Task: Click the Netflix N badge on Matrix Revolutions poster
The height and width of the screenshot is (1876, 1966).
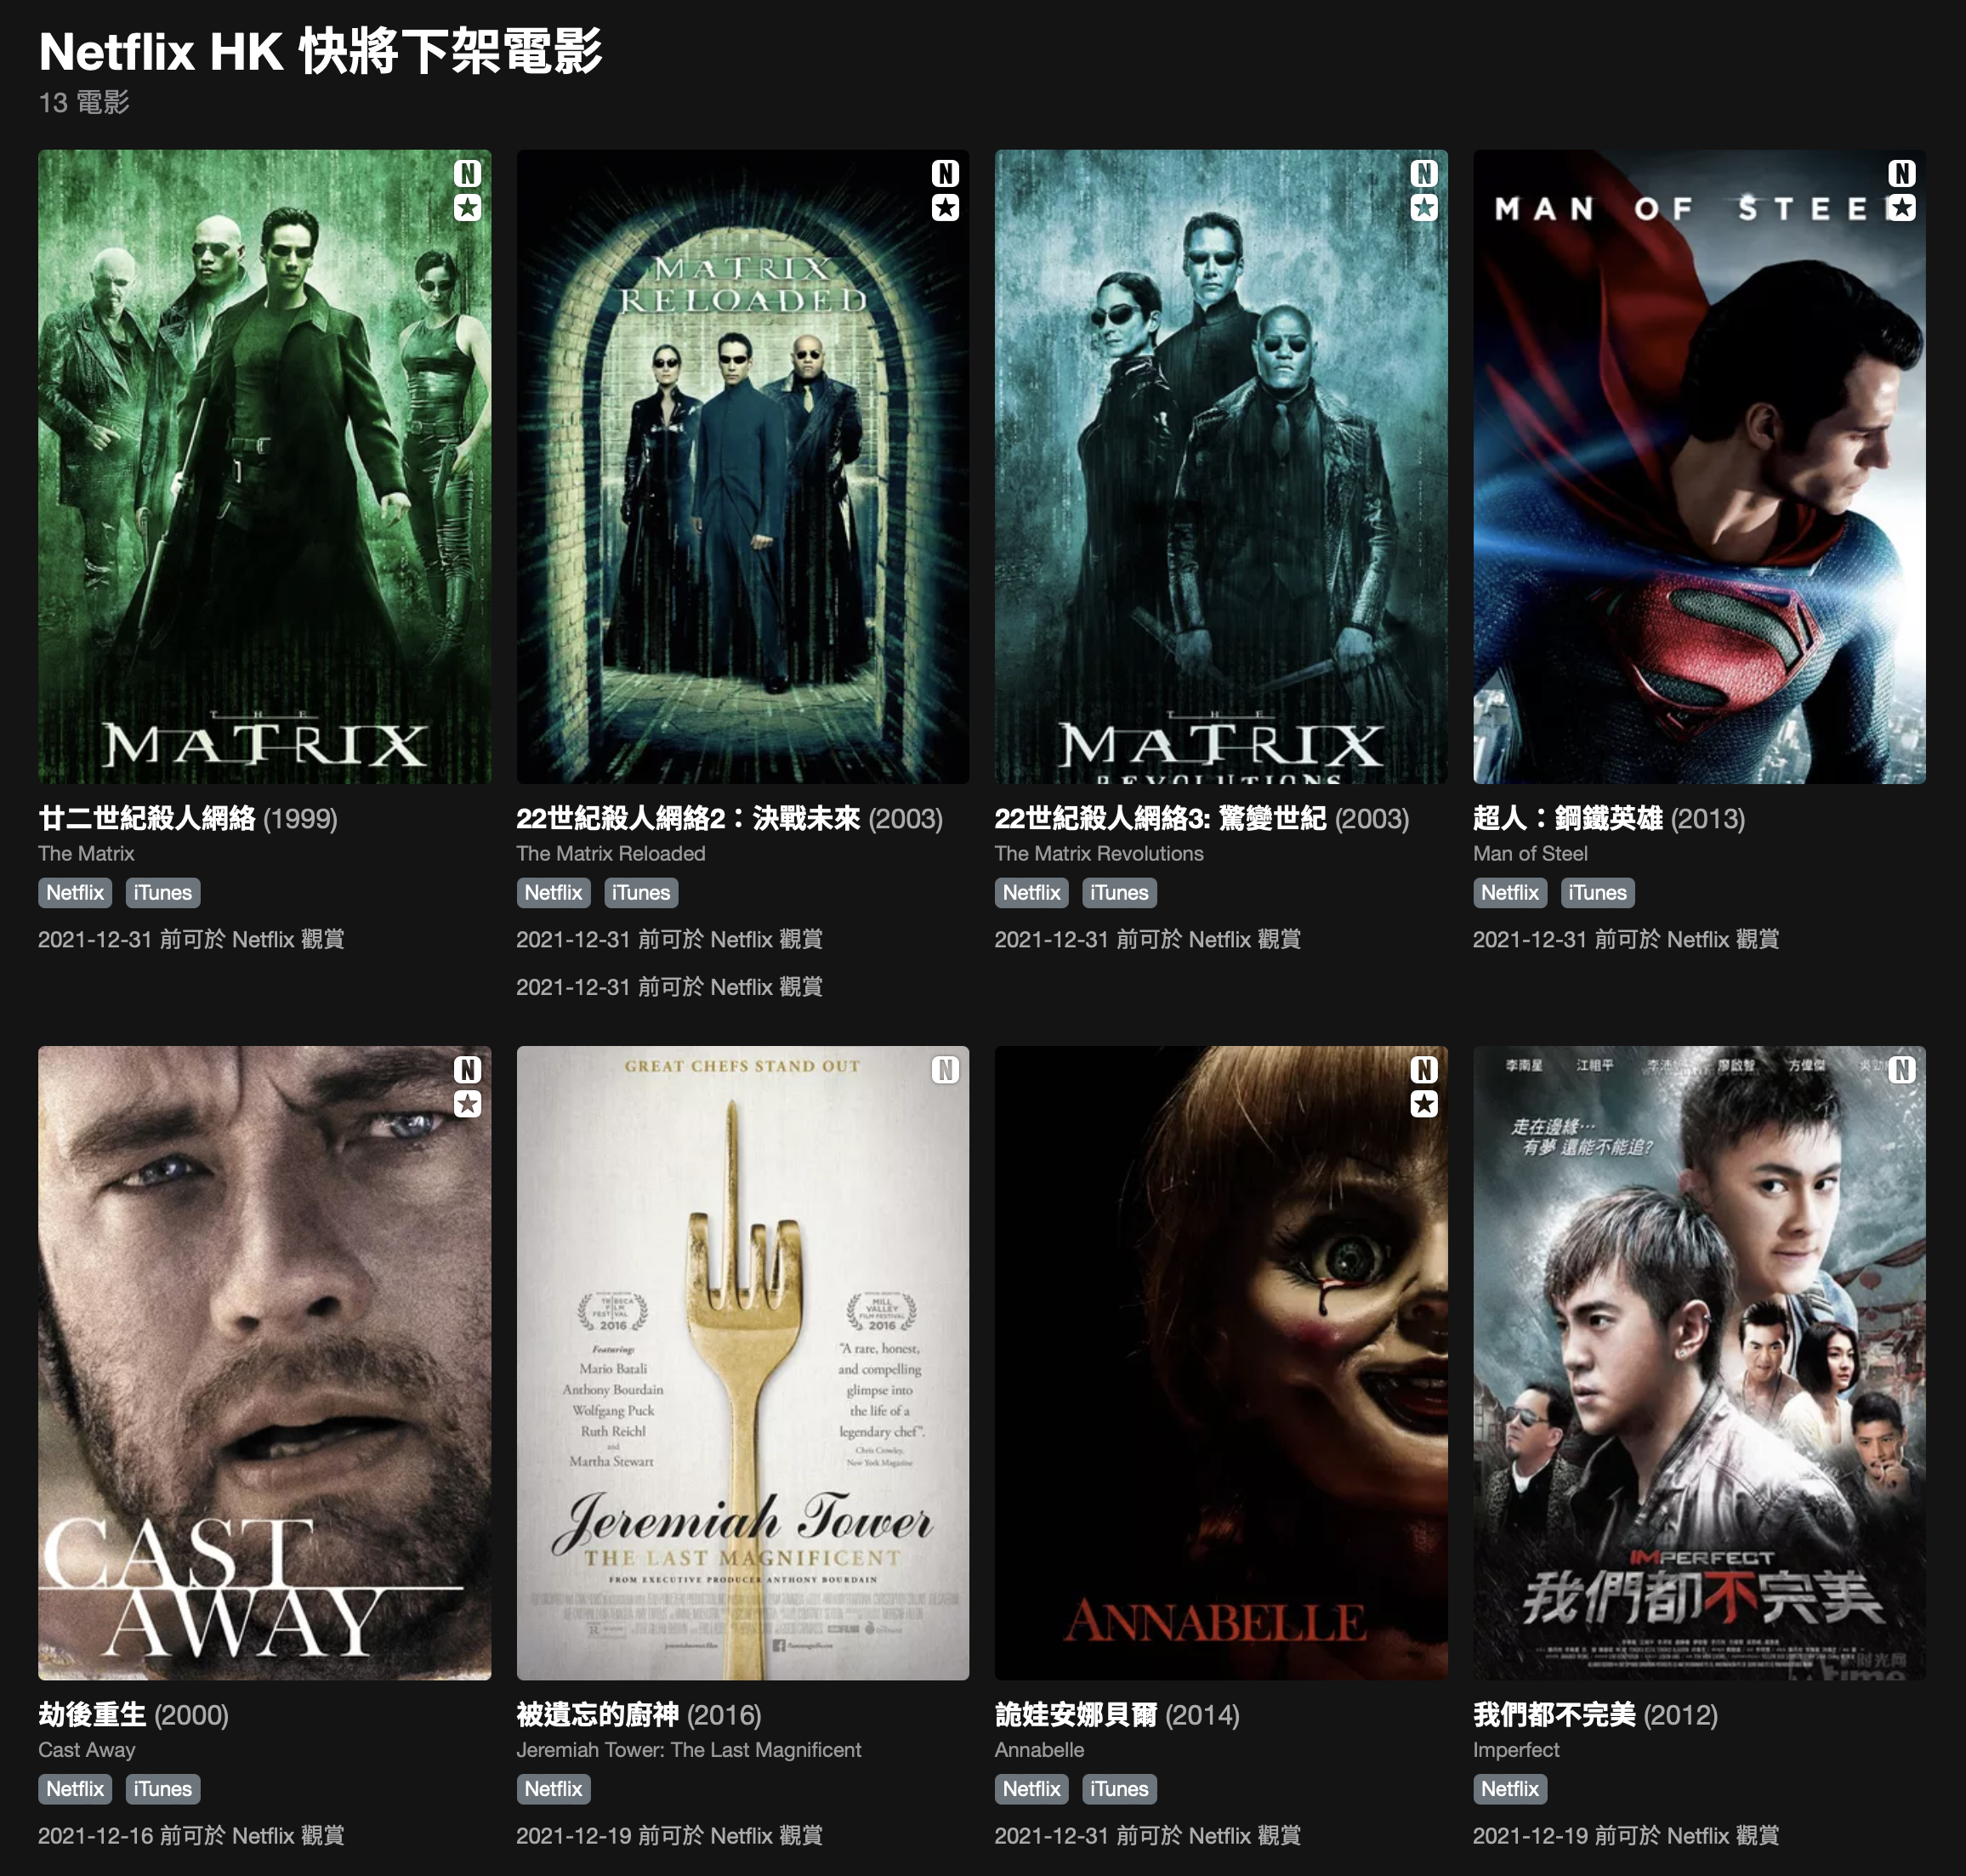Action: [1424, 173]
